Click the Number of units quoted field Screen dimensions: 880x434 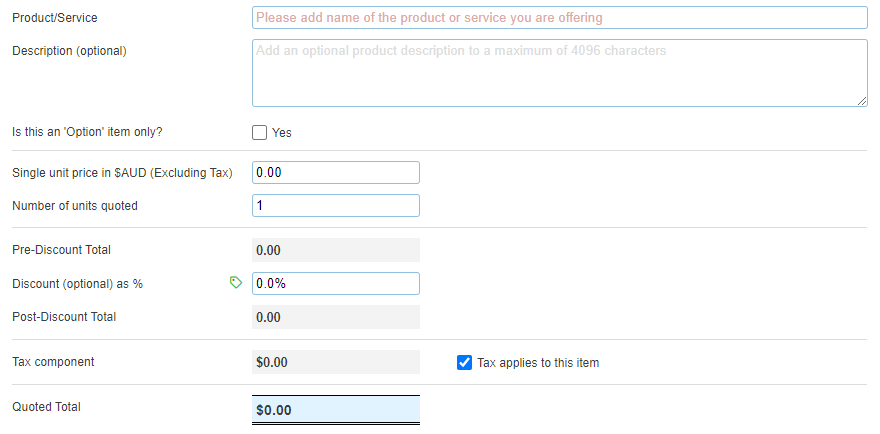pos(336,206)
